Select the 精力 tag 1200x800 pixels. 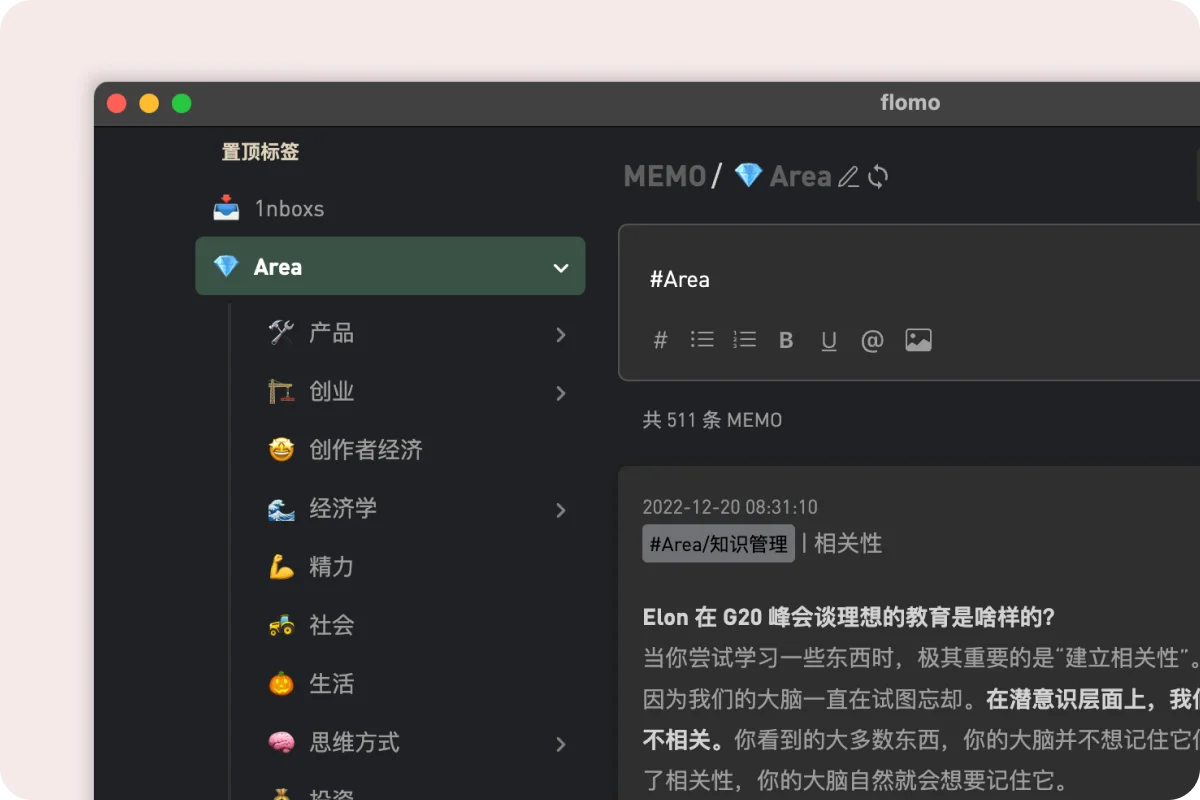(x=331, y=567)
